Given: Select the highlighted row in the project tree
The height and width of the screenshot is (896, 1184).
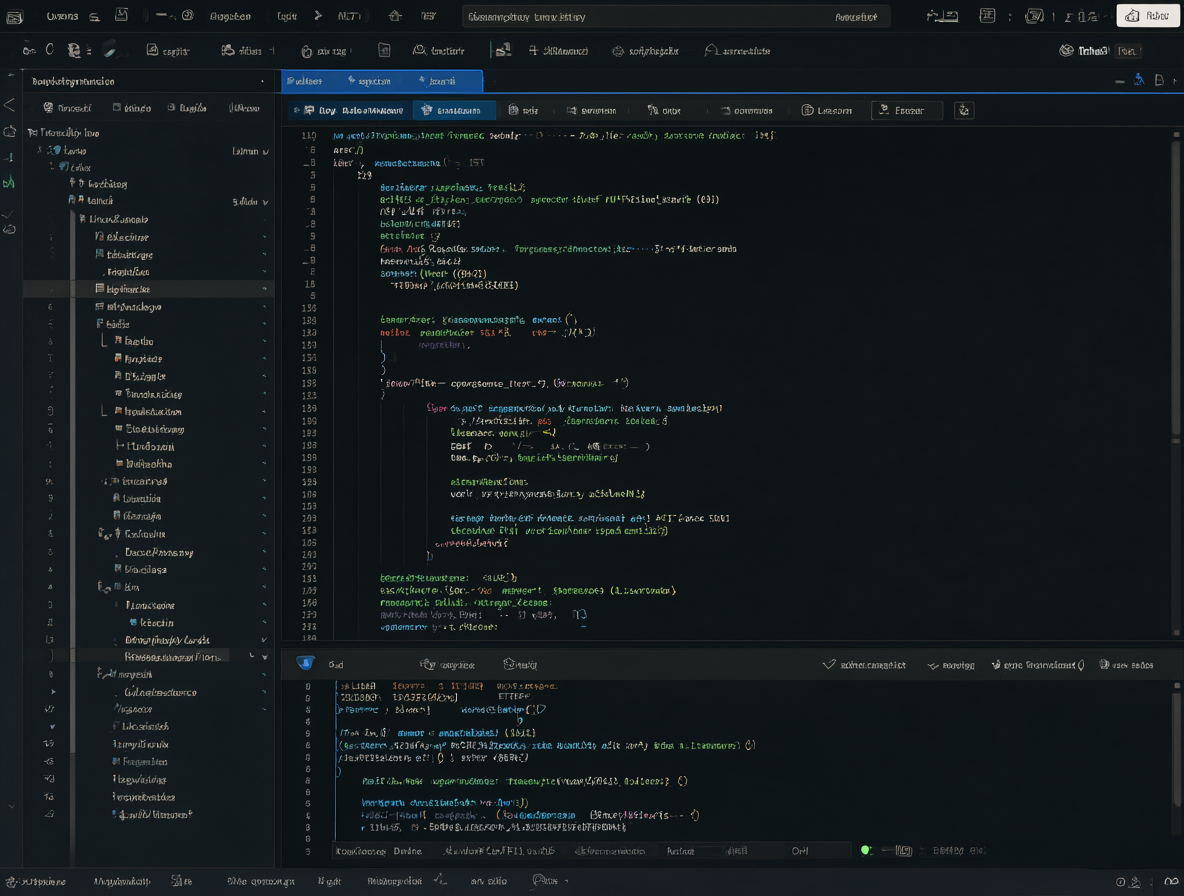Looking at the screenshot, I should click(x=149, y=289).
